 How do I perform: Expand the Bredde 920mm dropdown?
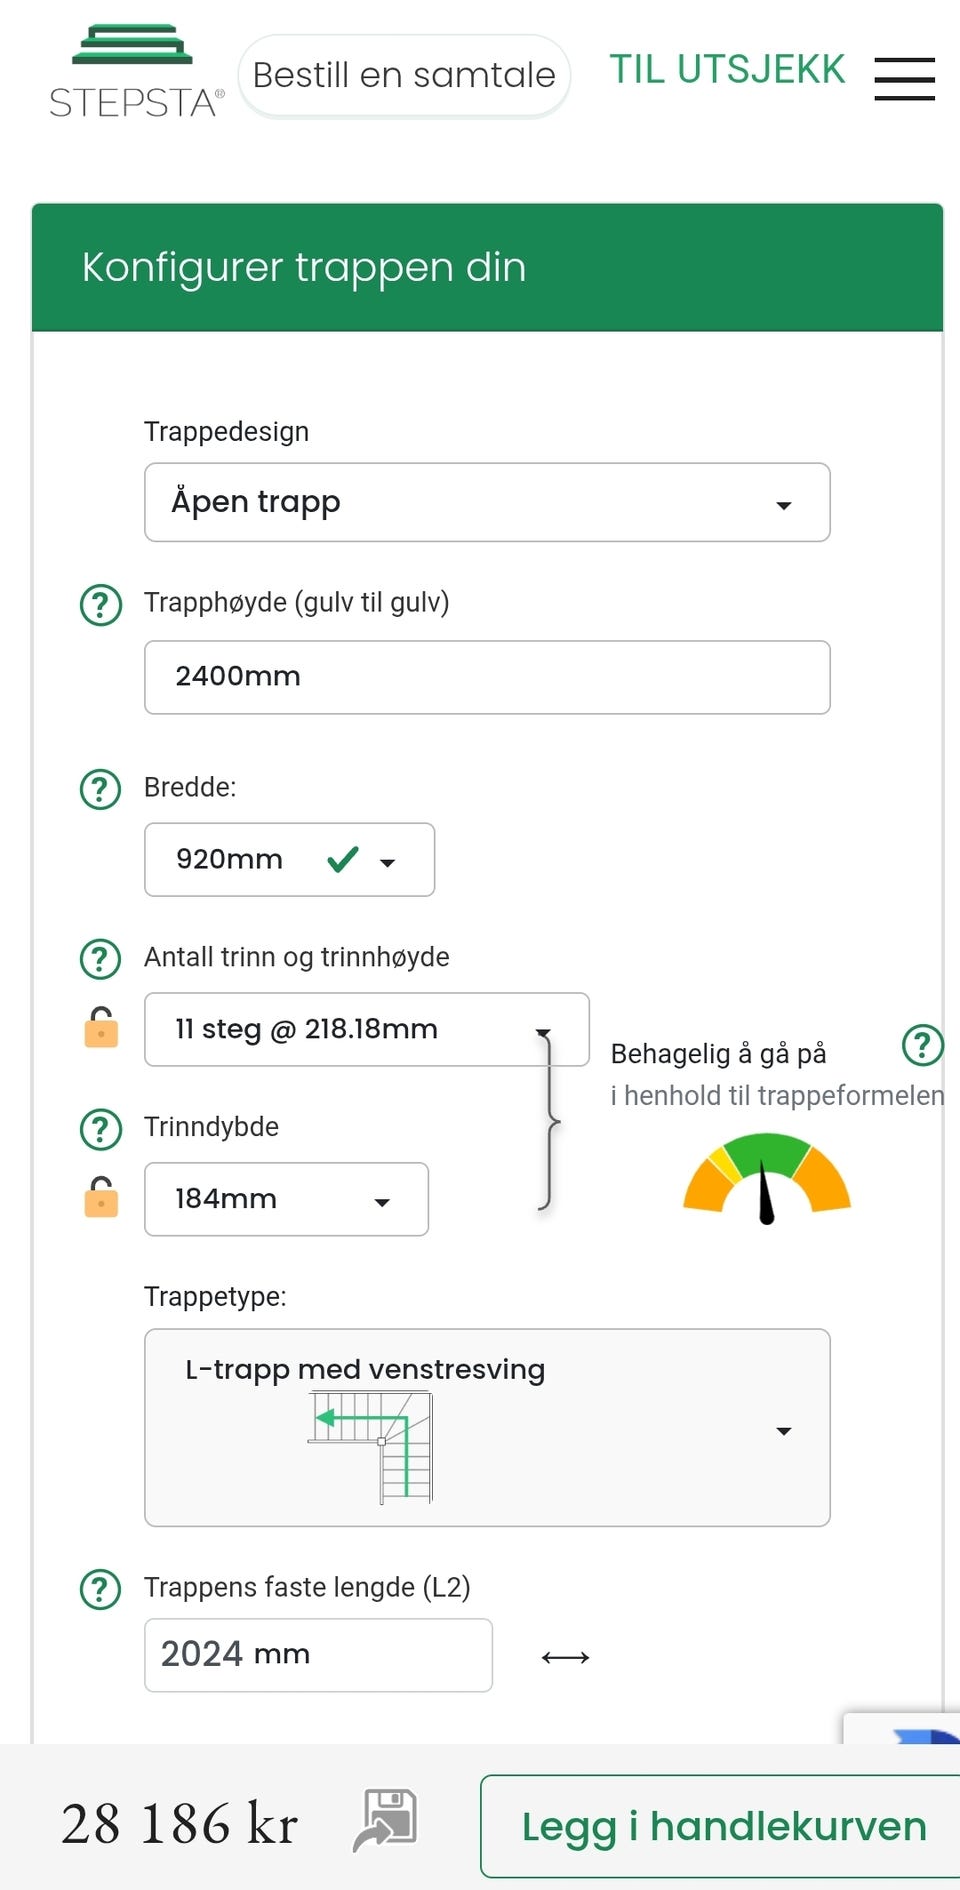[289, 860]
